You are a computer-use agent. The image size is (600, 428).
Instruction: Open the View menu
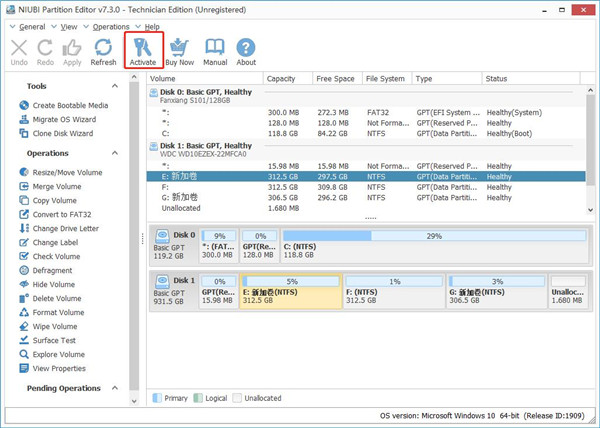[67, 26]
